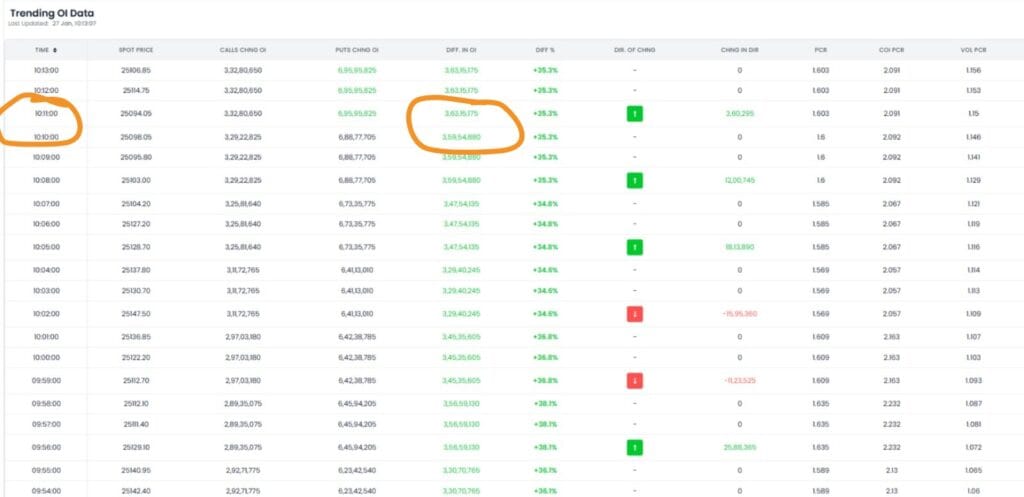This screenshot has width=1024, height=497.
Task: Select the CALLS CHNG OI column header
Action: 242,50
